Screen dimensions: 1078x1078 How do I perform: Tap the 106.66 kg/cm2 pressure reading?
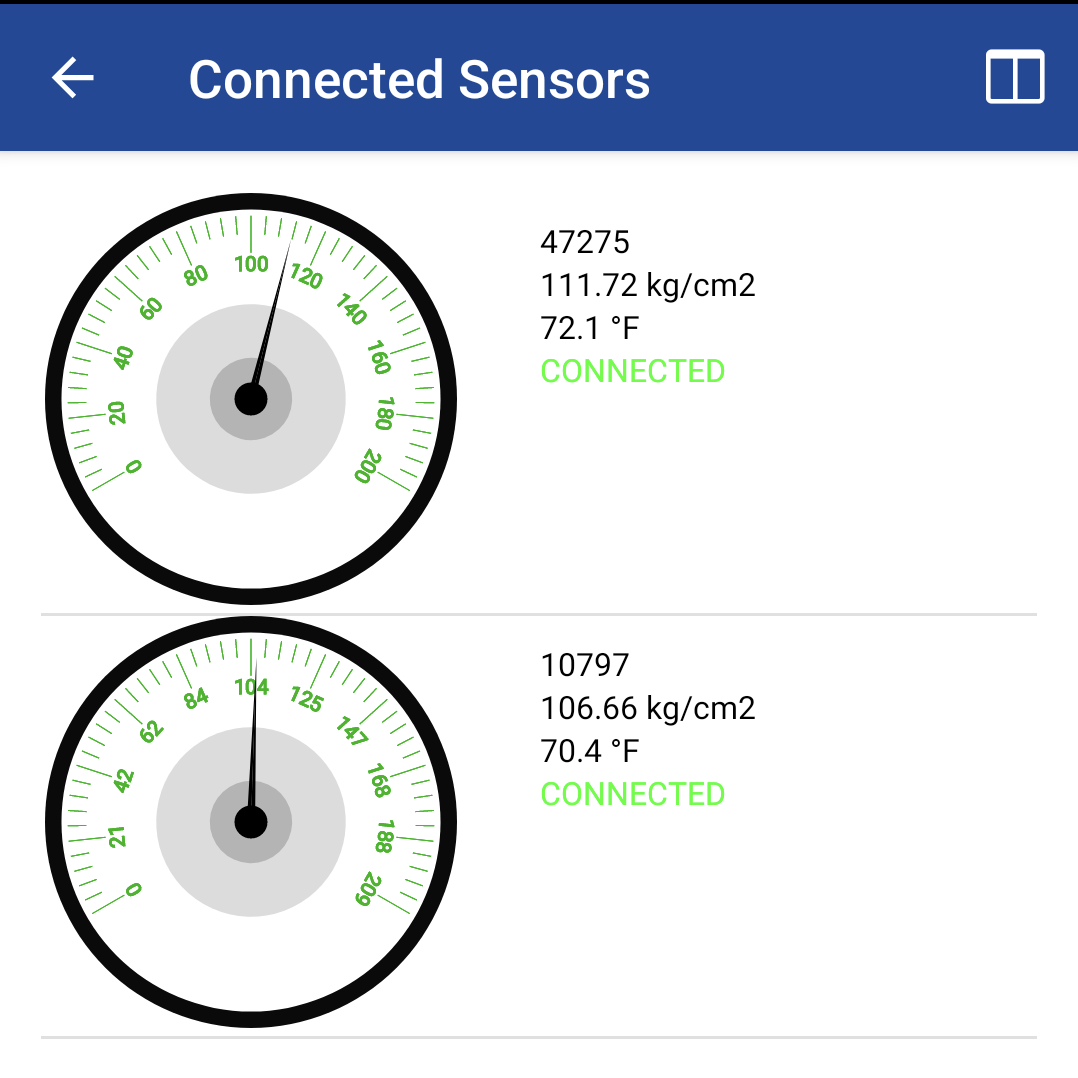[x=648, y=708]
